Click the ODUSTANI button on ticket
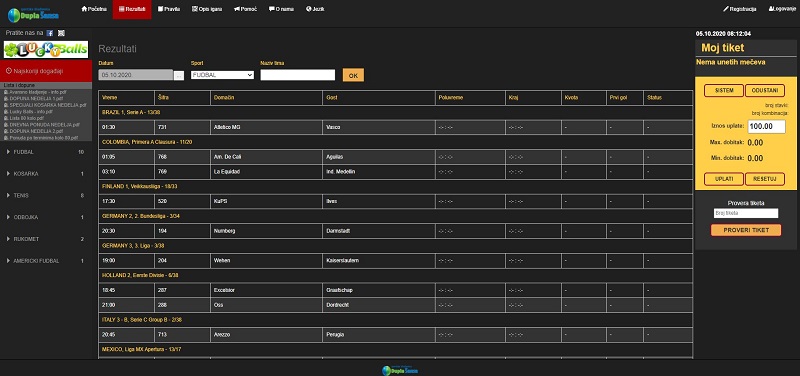This screenshot has height=376, width=800. coord(765,90)
